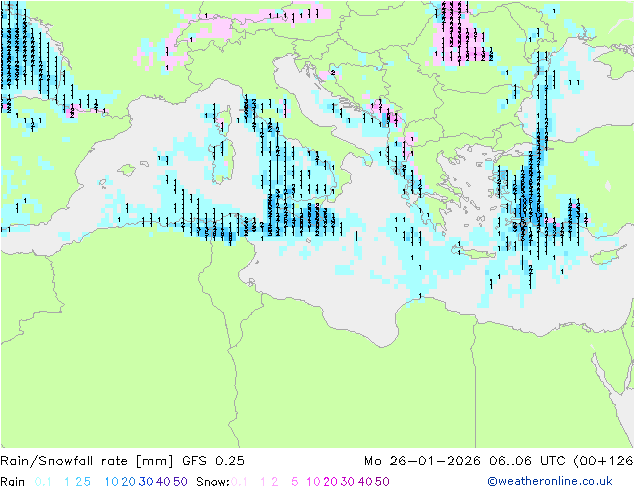Click the "(00+126" forecast offset text
The width and height of the screenshot is (634, 490).
tap(603, 461)
